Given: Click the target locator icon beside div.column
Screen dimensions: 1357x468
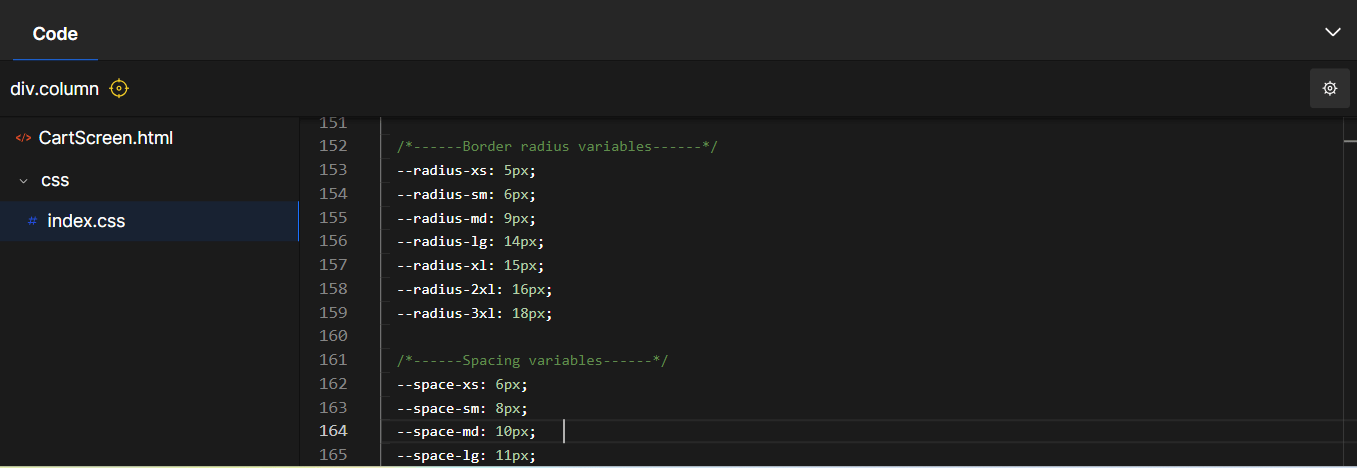Looking at the screenshot, I should pyautogui.click(x=119, y=88).
